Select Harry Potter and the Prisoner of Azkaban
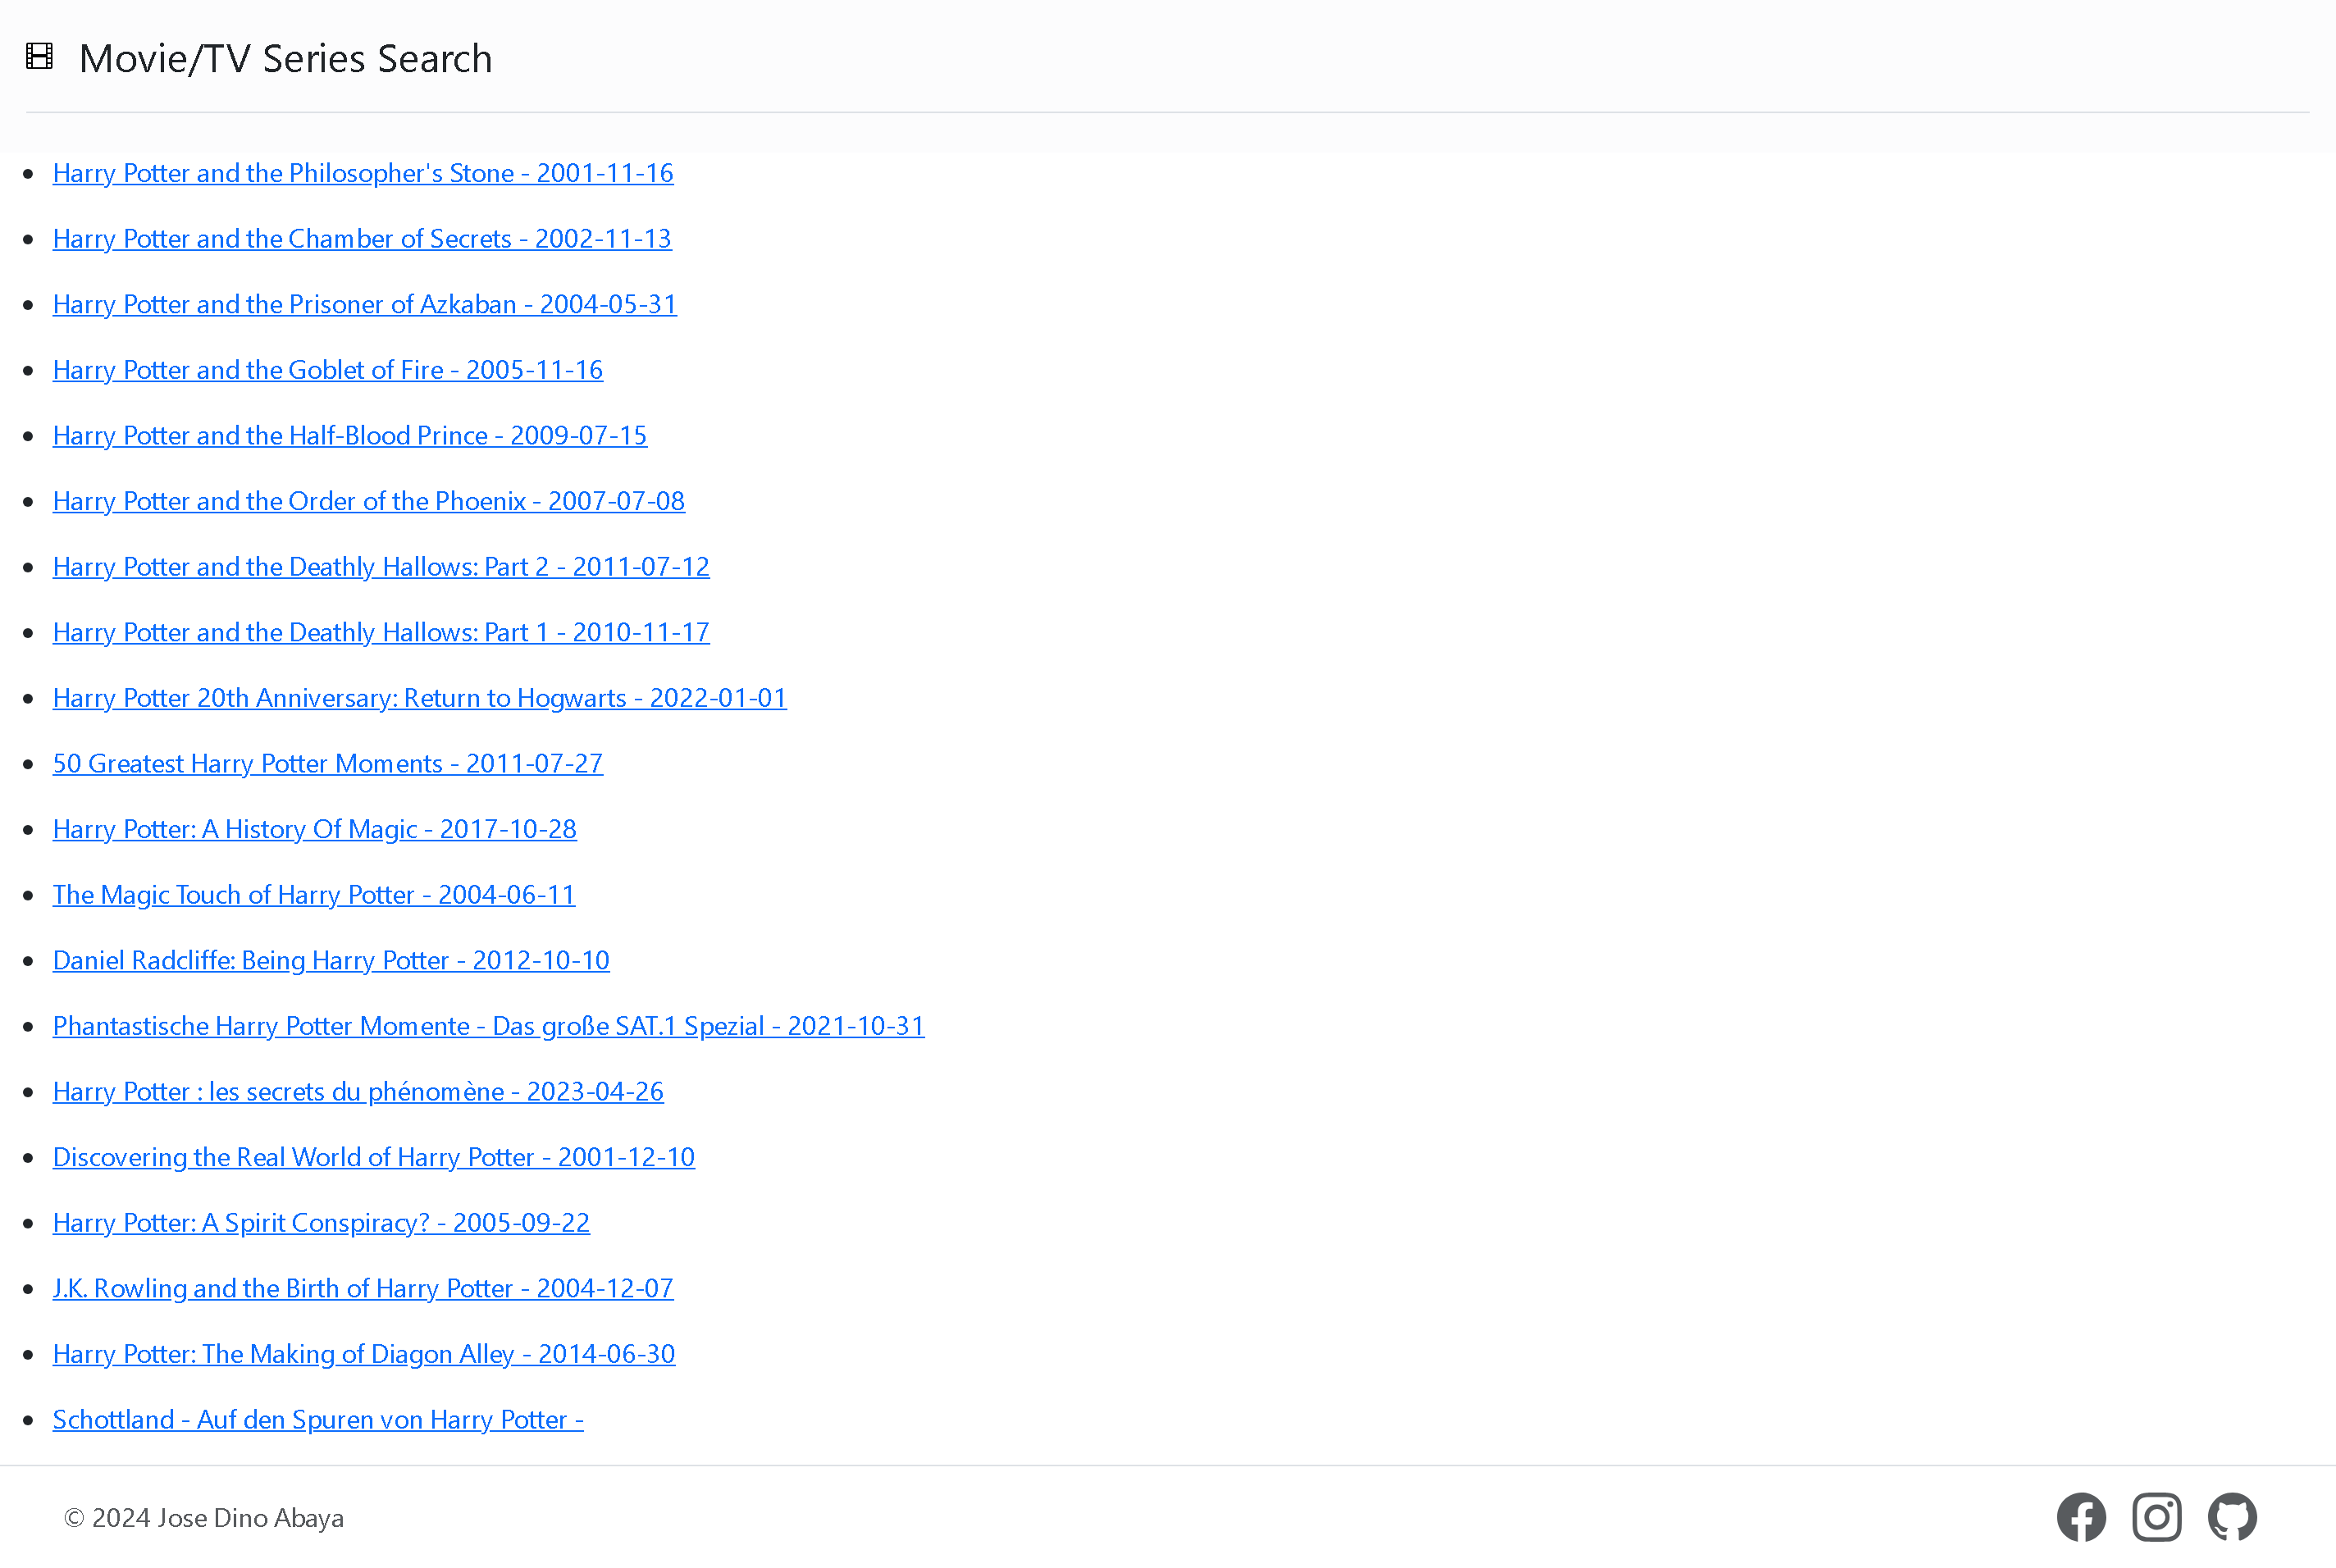The width and height of the screenshot is (2336, 1568). pyautogui.click(x=365, y=304)
